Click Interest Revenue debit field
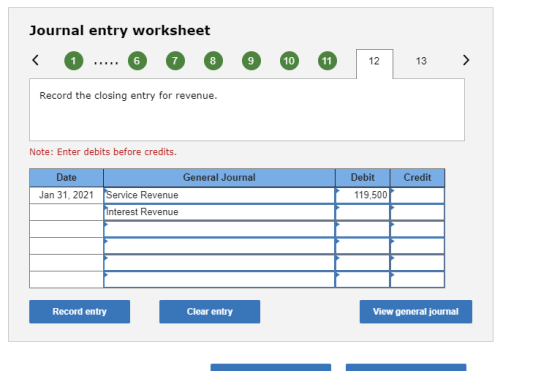 362,212
